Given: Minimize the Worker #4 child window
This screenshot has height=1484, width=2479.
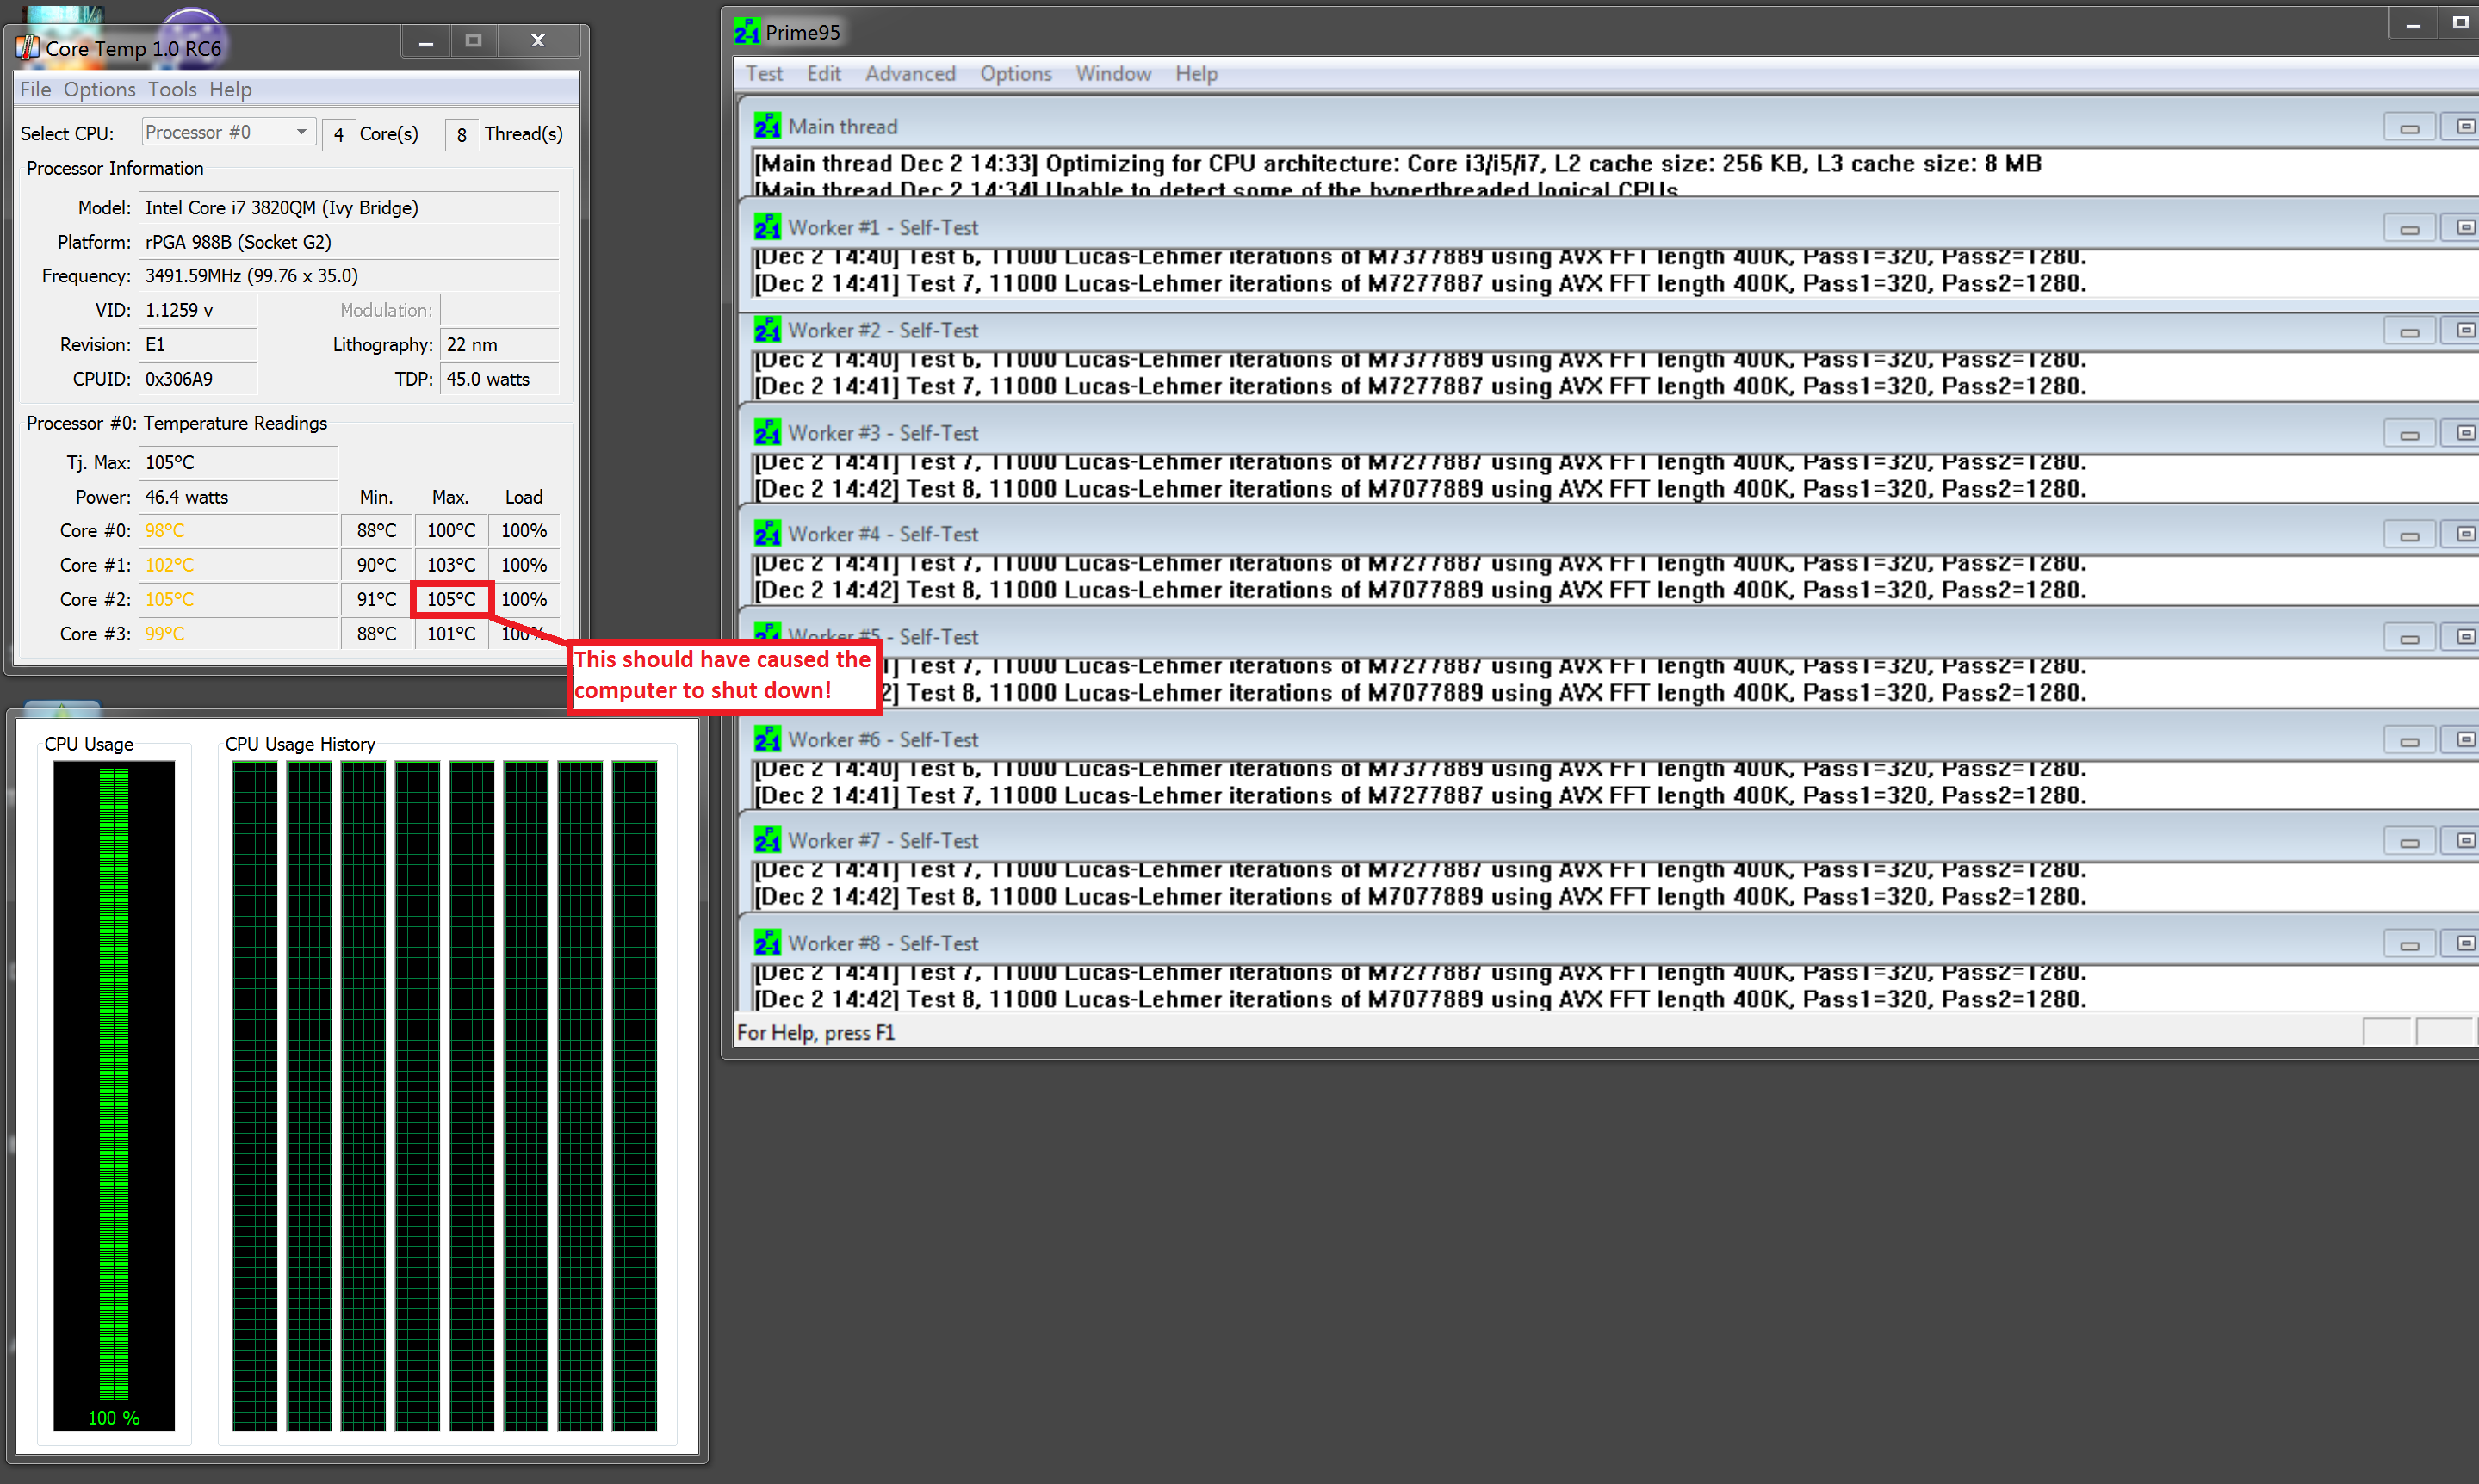Looking at the screenshot, I should pyautogui.click(x=2409, y=535).
